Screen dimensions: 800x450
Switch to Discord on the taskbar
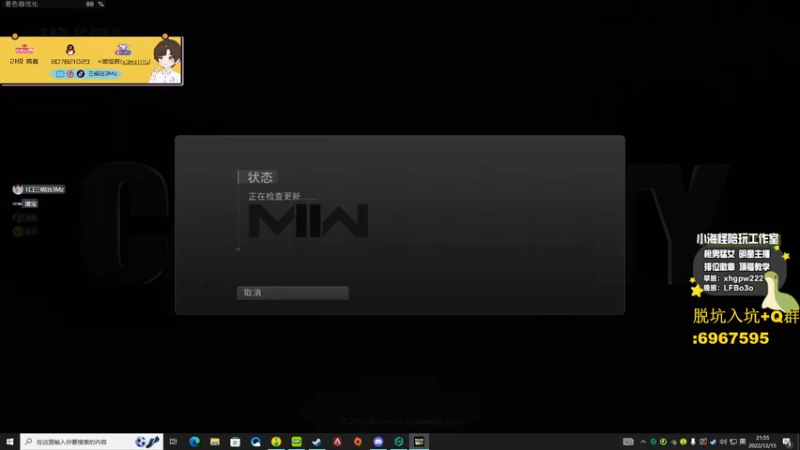click(x=378, y=441)
